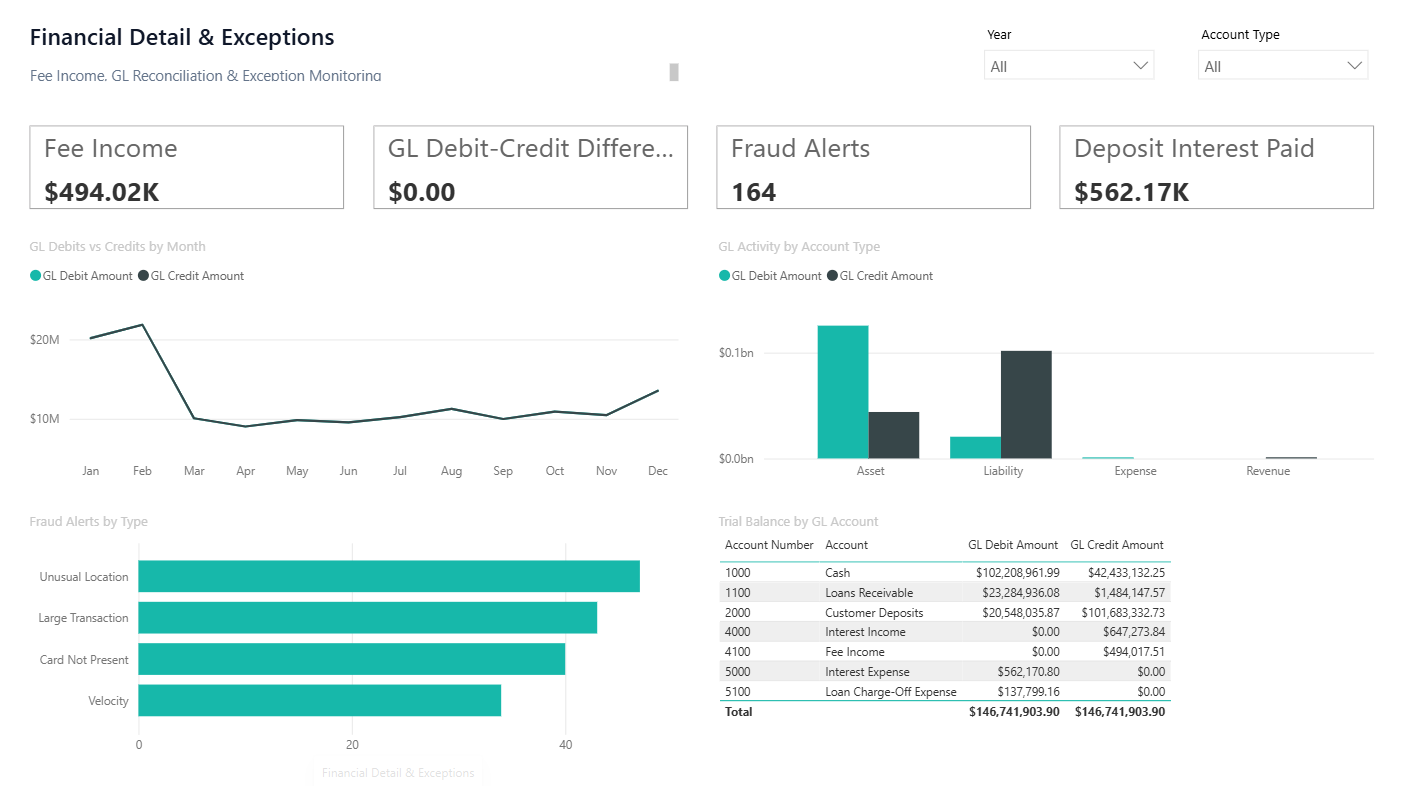Click account number 5100

[737, 692]
